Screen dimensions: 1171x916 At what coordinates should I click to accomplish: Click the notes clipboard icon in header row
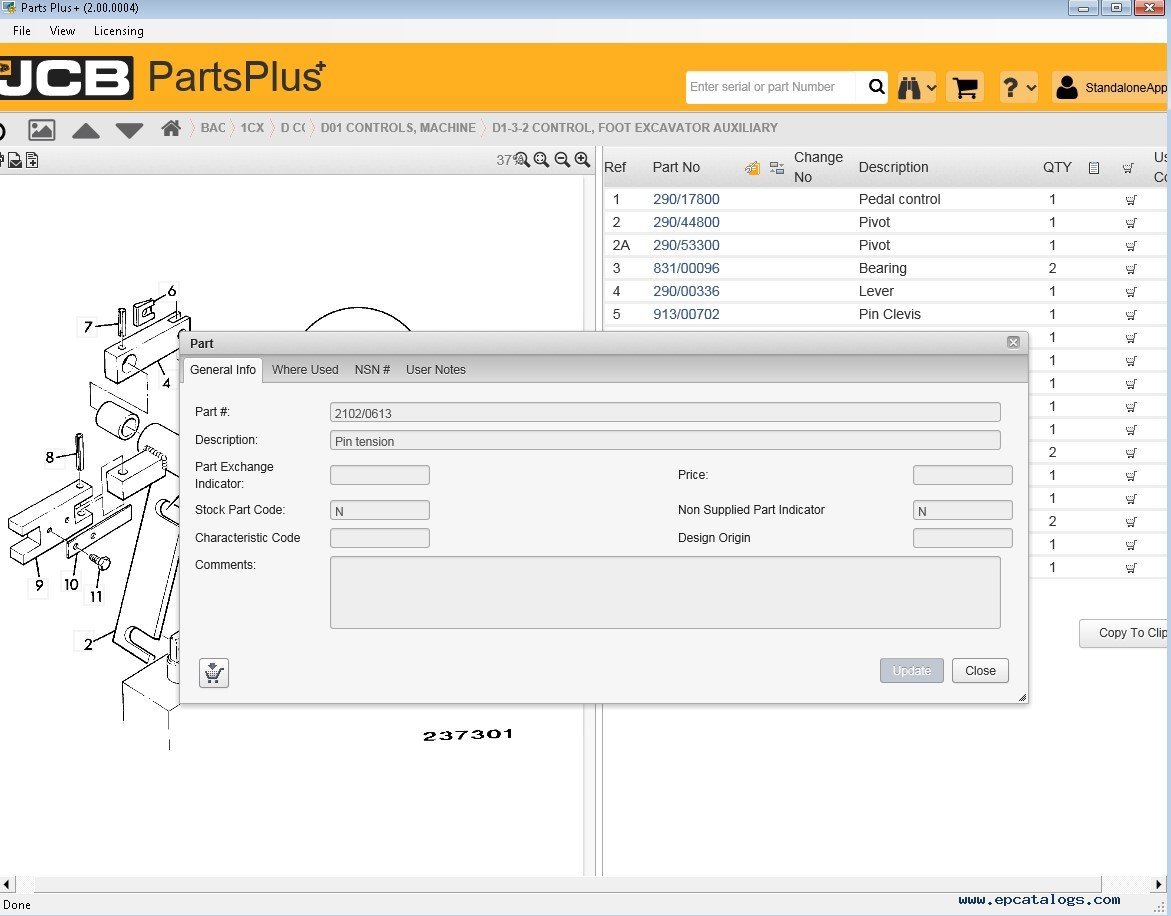click(x=1093, y=168)
